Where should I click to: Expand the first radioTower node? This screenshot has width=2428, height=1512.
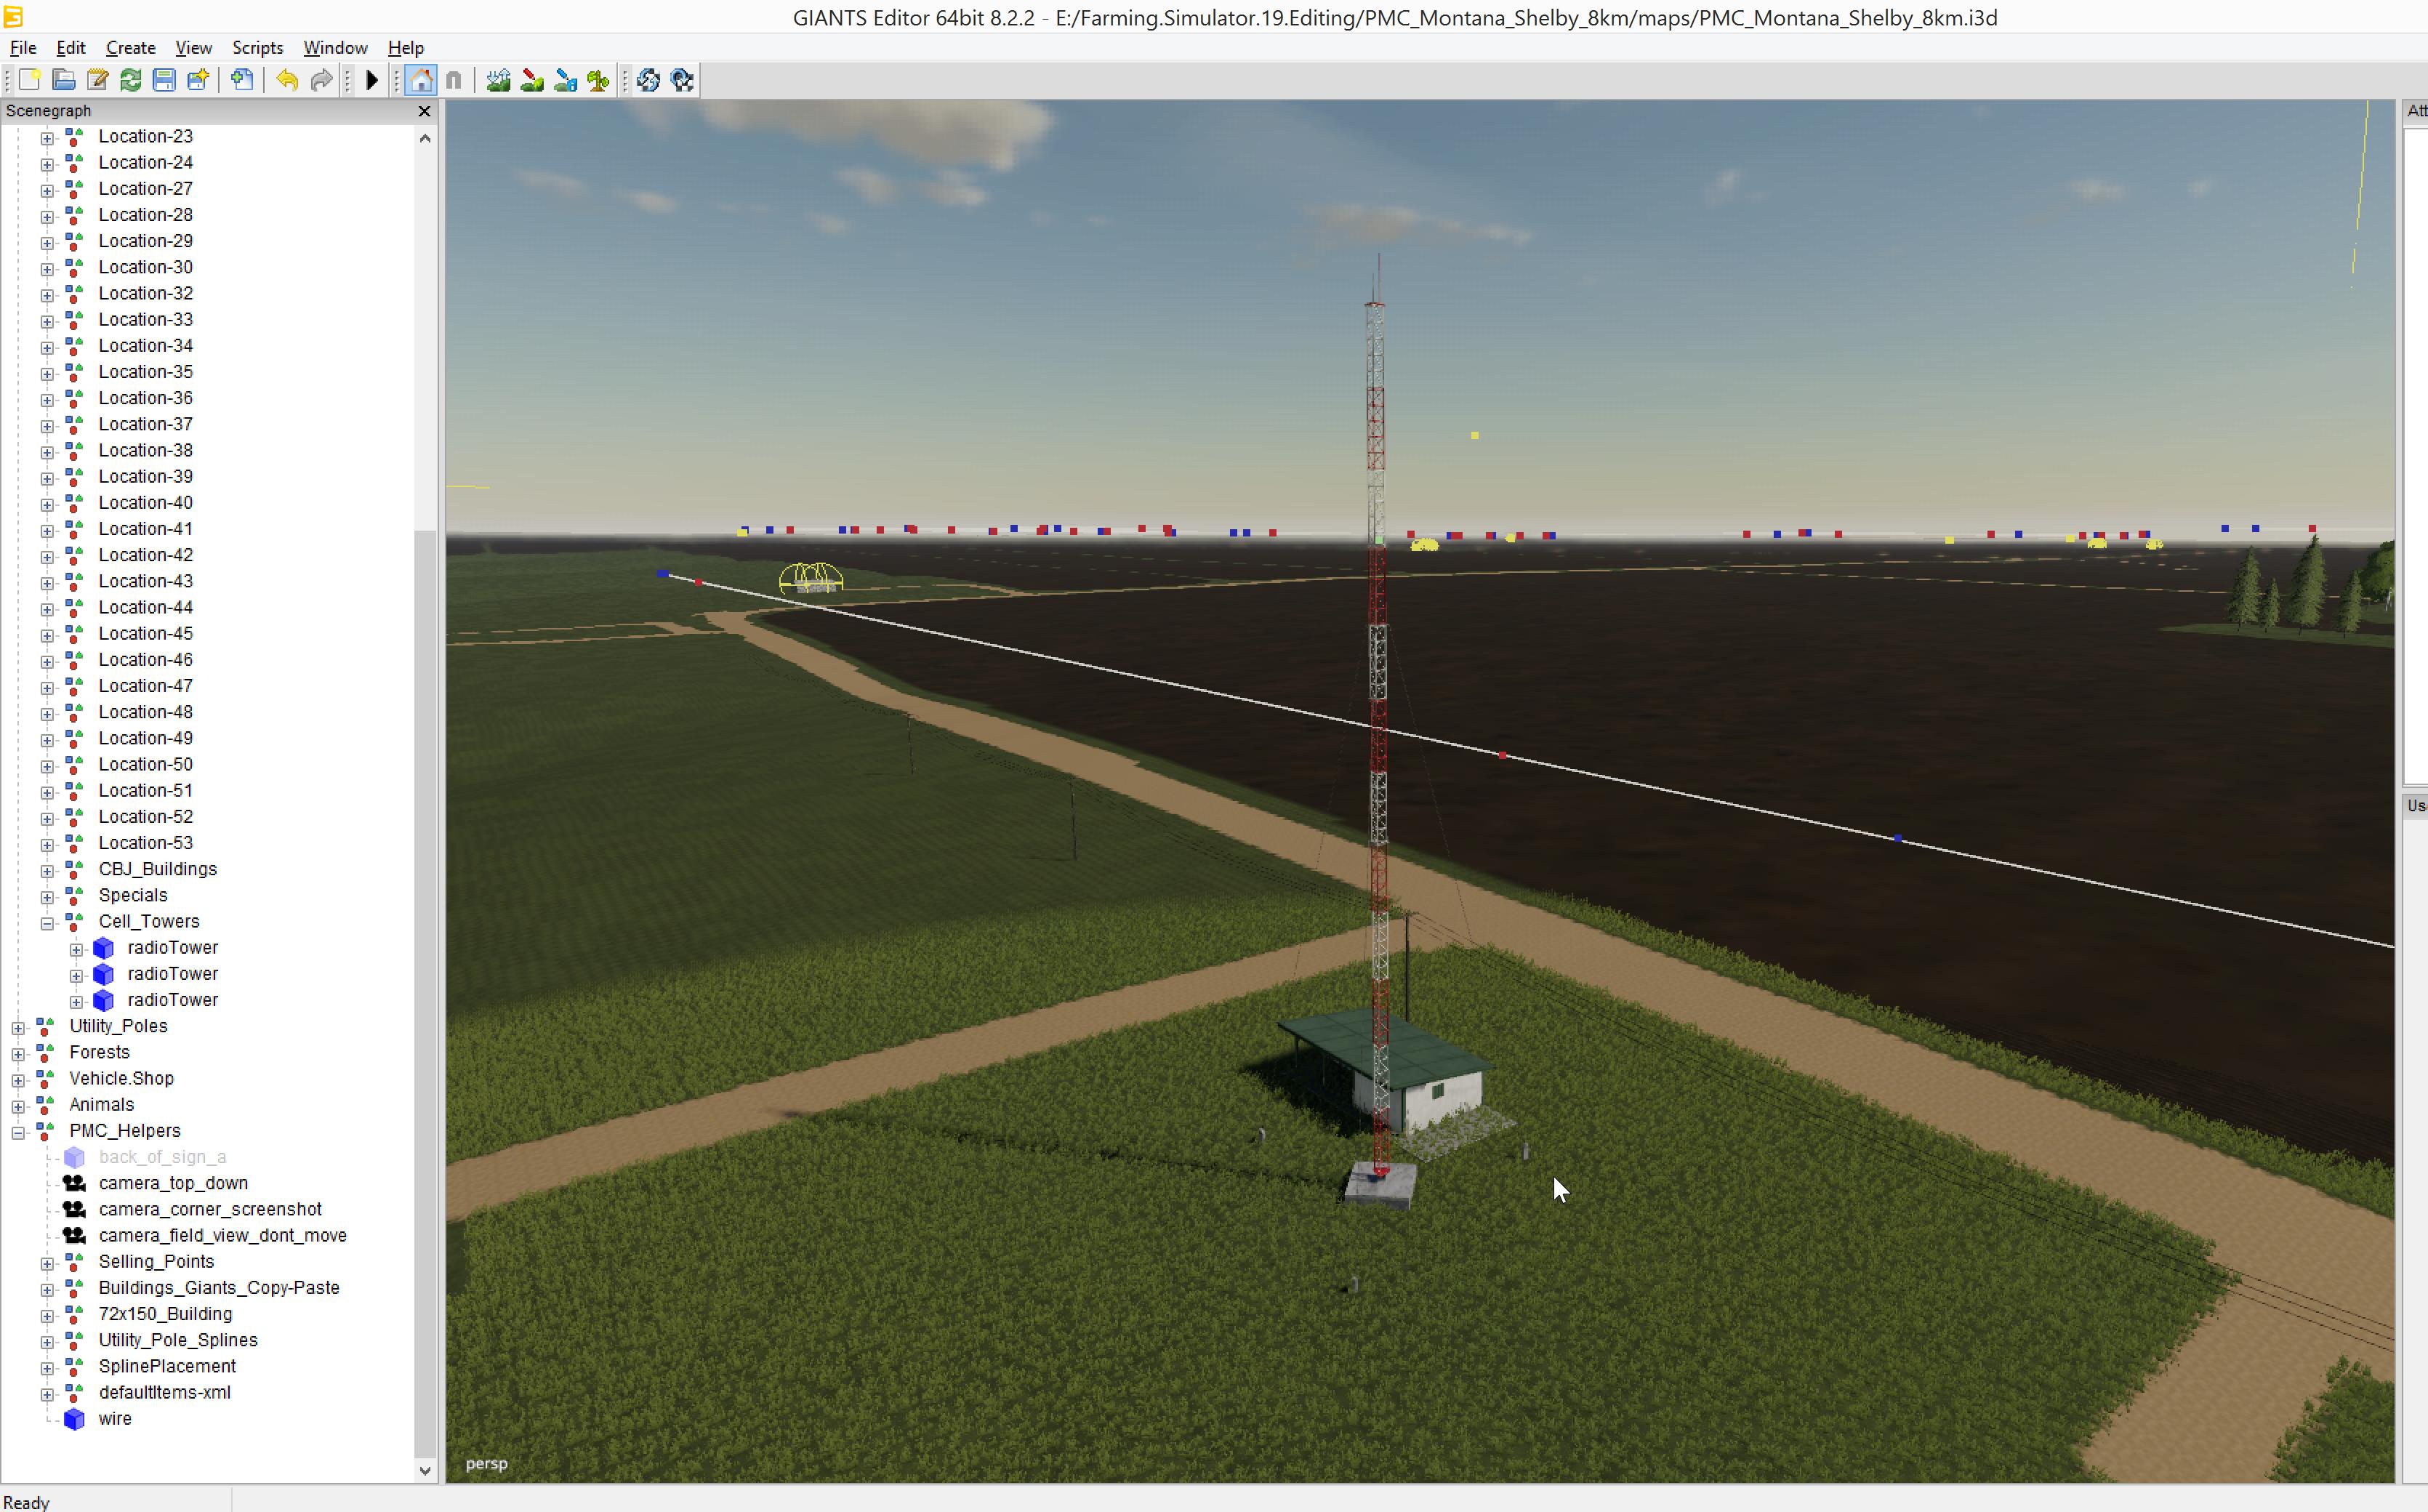coord(76,949)
